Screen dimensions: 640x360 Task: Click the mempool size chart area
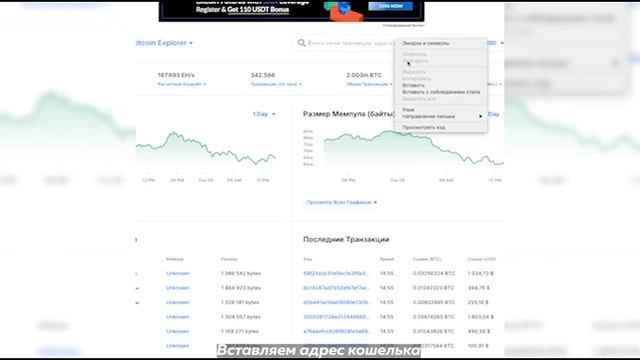pyautogui.click(x=413, y=148)
